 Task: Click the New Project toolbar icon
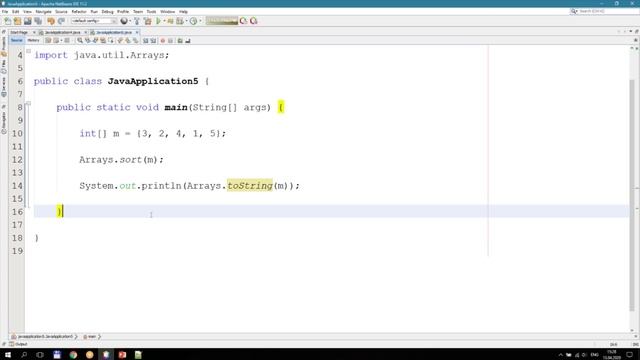(x=18, y=21)
